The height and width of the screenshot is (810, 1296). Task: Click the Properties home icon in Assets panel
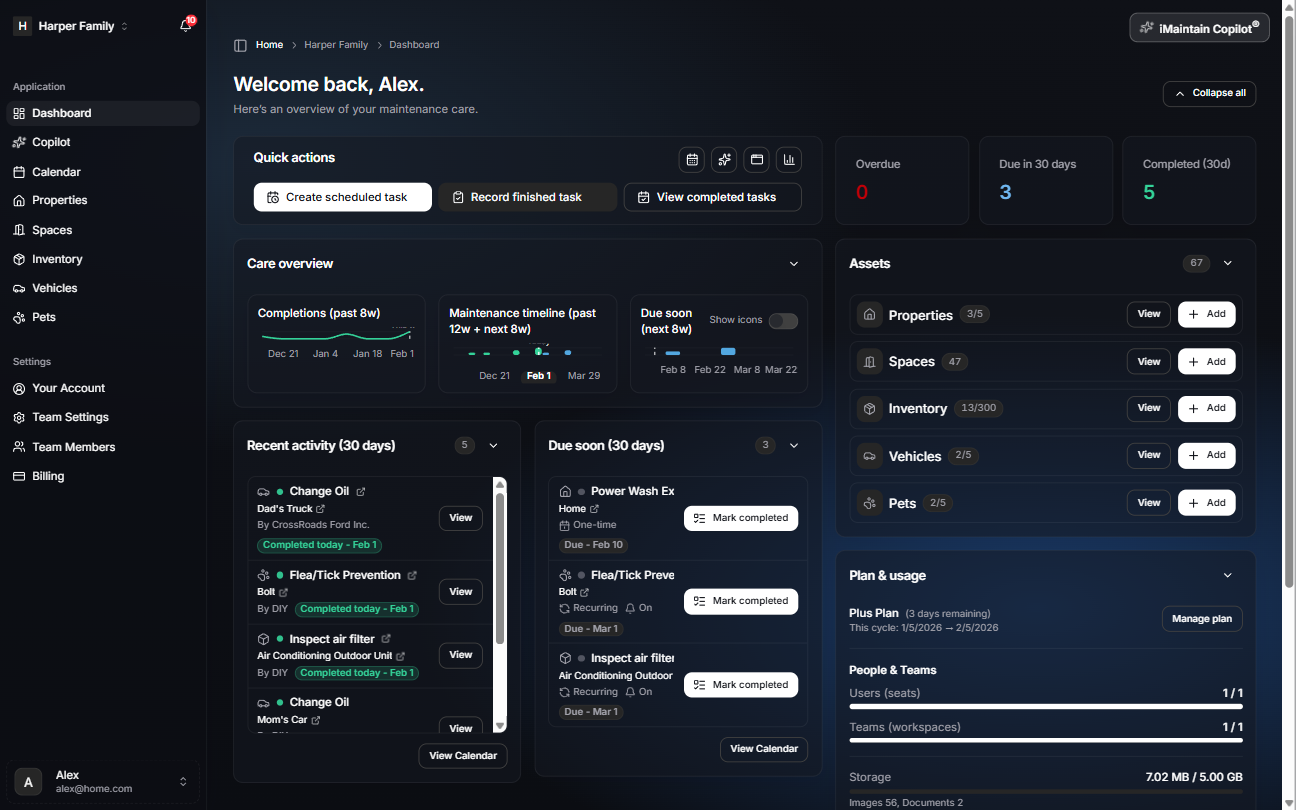tap(869, 314)
